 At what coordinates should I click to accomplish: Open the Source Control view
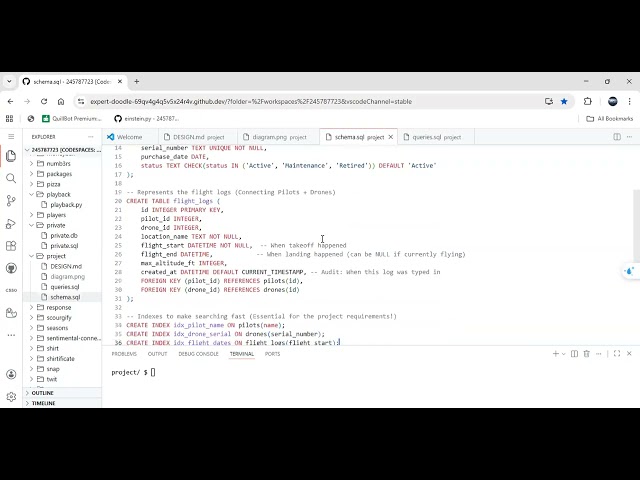tap(11, 200)
